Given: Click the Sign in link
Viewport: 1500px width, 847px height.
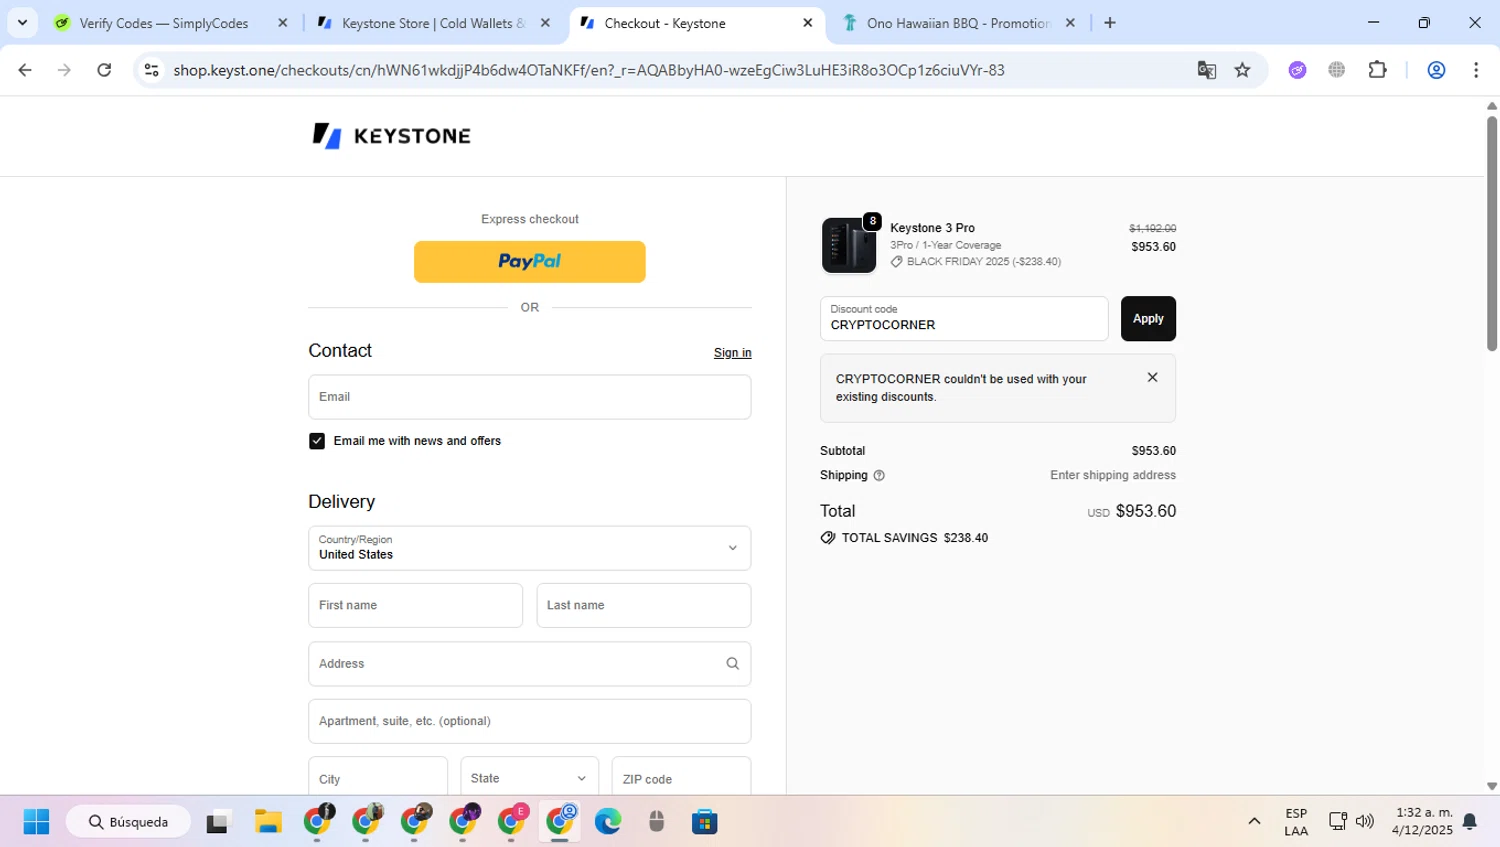Looking at the screenshot, I should click(732, 353).
